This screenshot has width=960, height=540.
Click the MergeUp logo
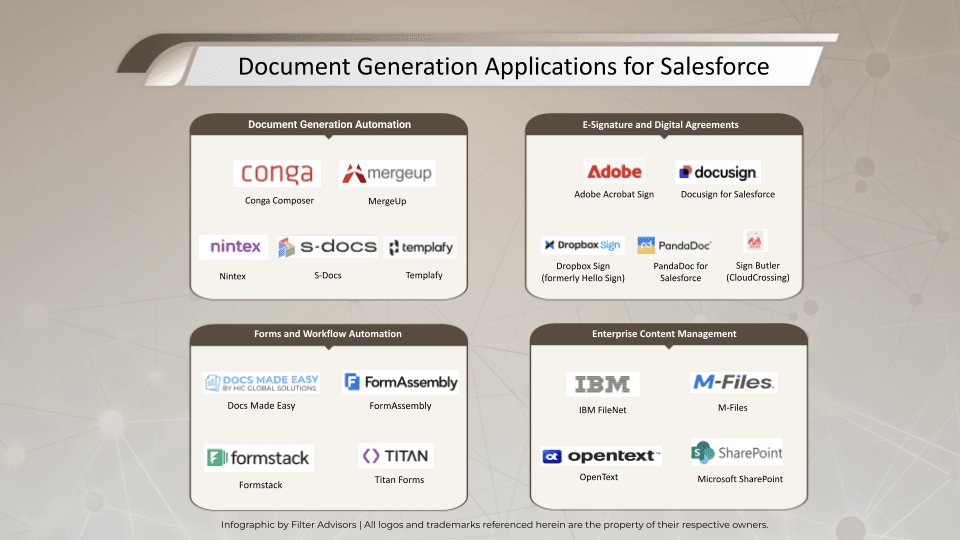tap(387, 173)
